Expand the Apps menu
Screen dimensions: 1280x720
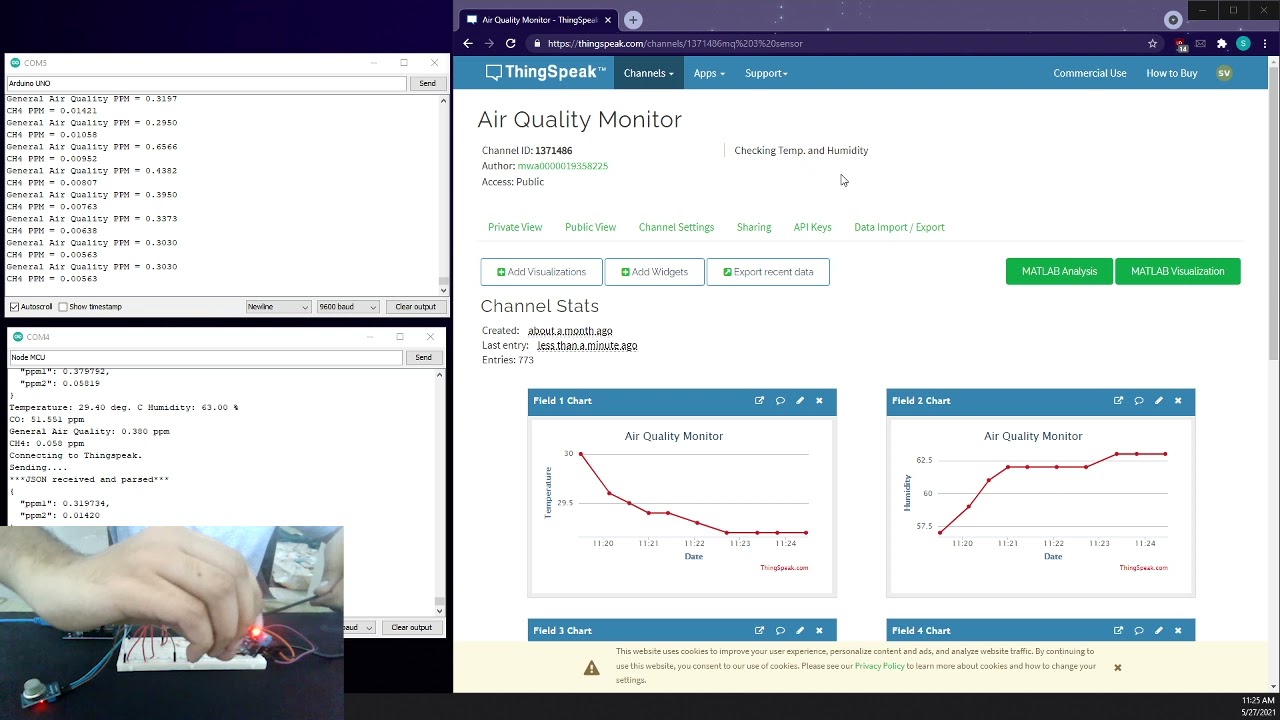pos(709,73)
